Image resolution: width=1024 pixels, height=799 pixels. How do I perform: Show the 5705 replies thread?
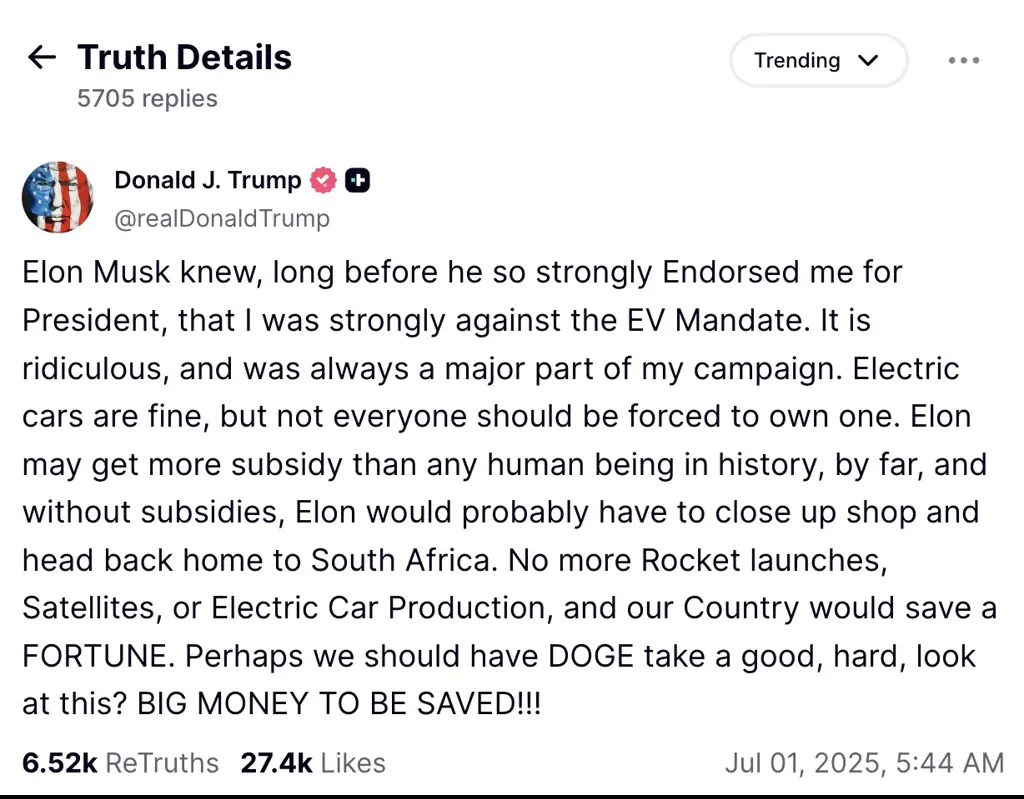147,98
